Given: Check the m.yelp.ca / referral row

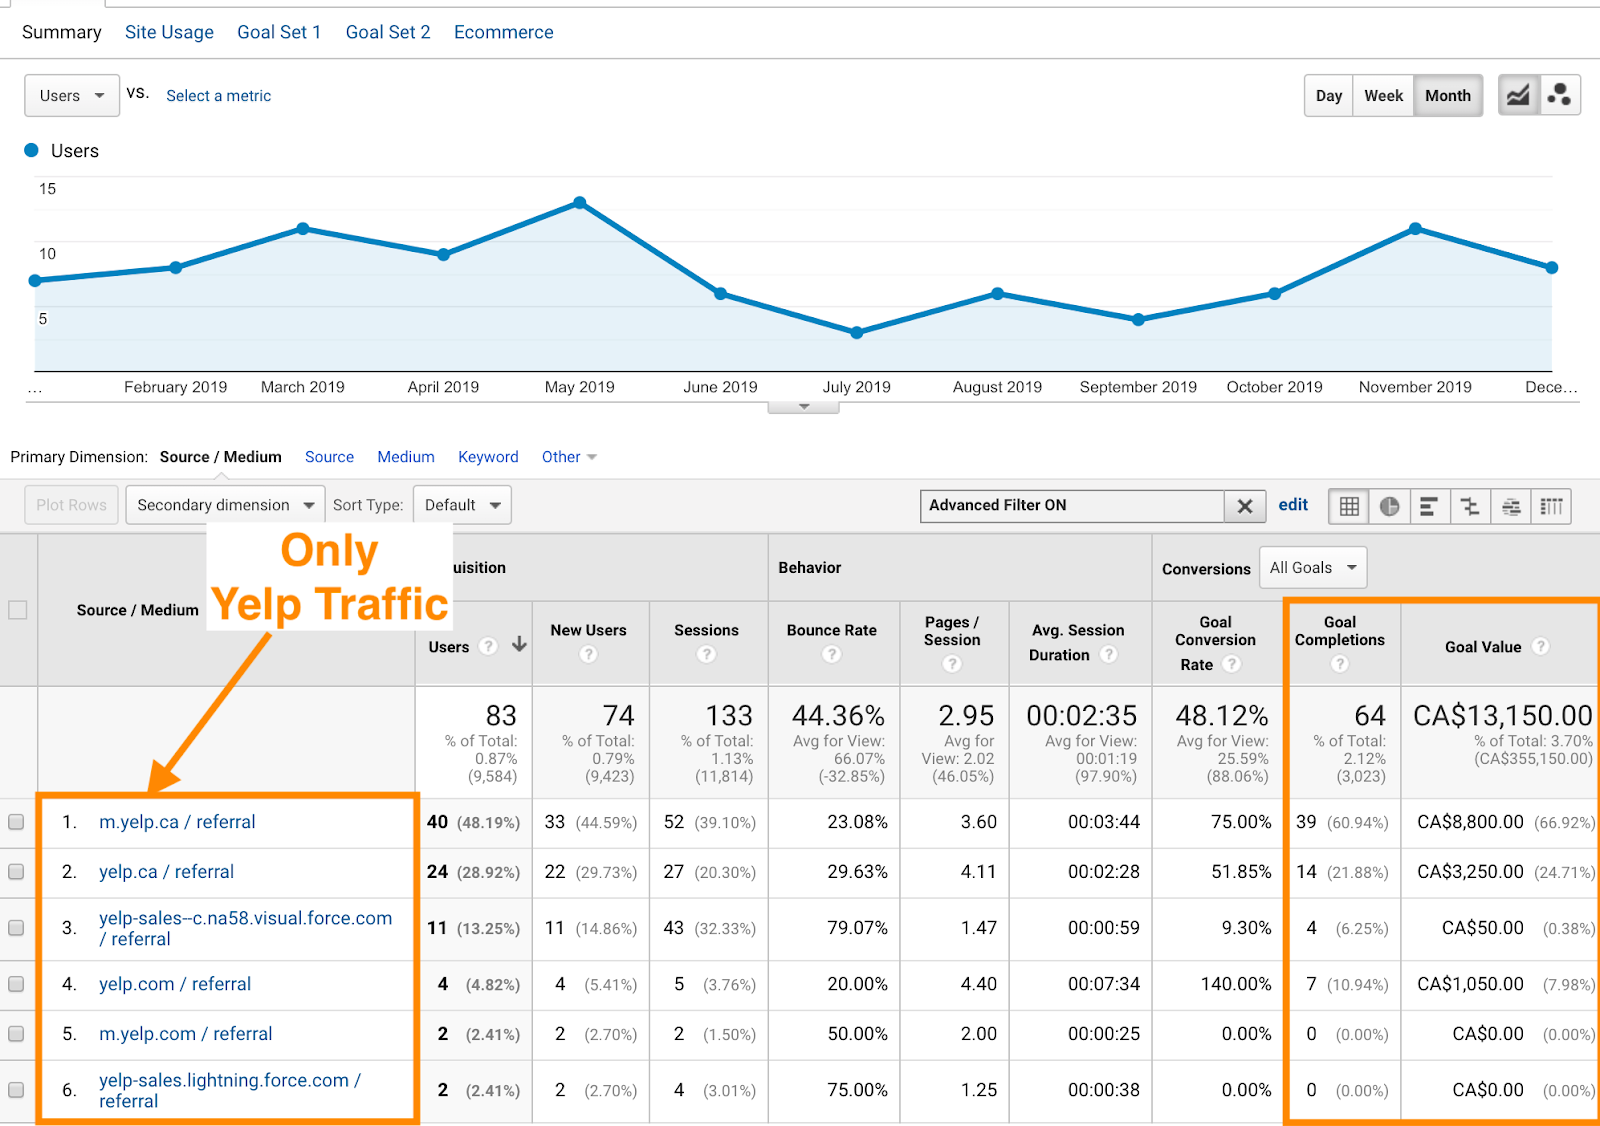Looking at the screenshot, I should coord(16,822).
